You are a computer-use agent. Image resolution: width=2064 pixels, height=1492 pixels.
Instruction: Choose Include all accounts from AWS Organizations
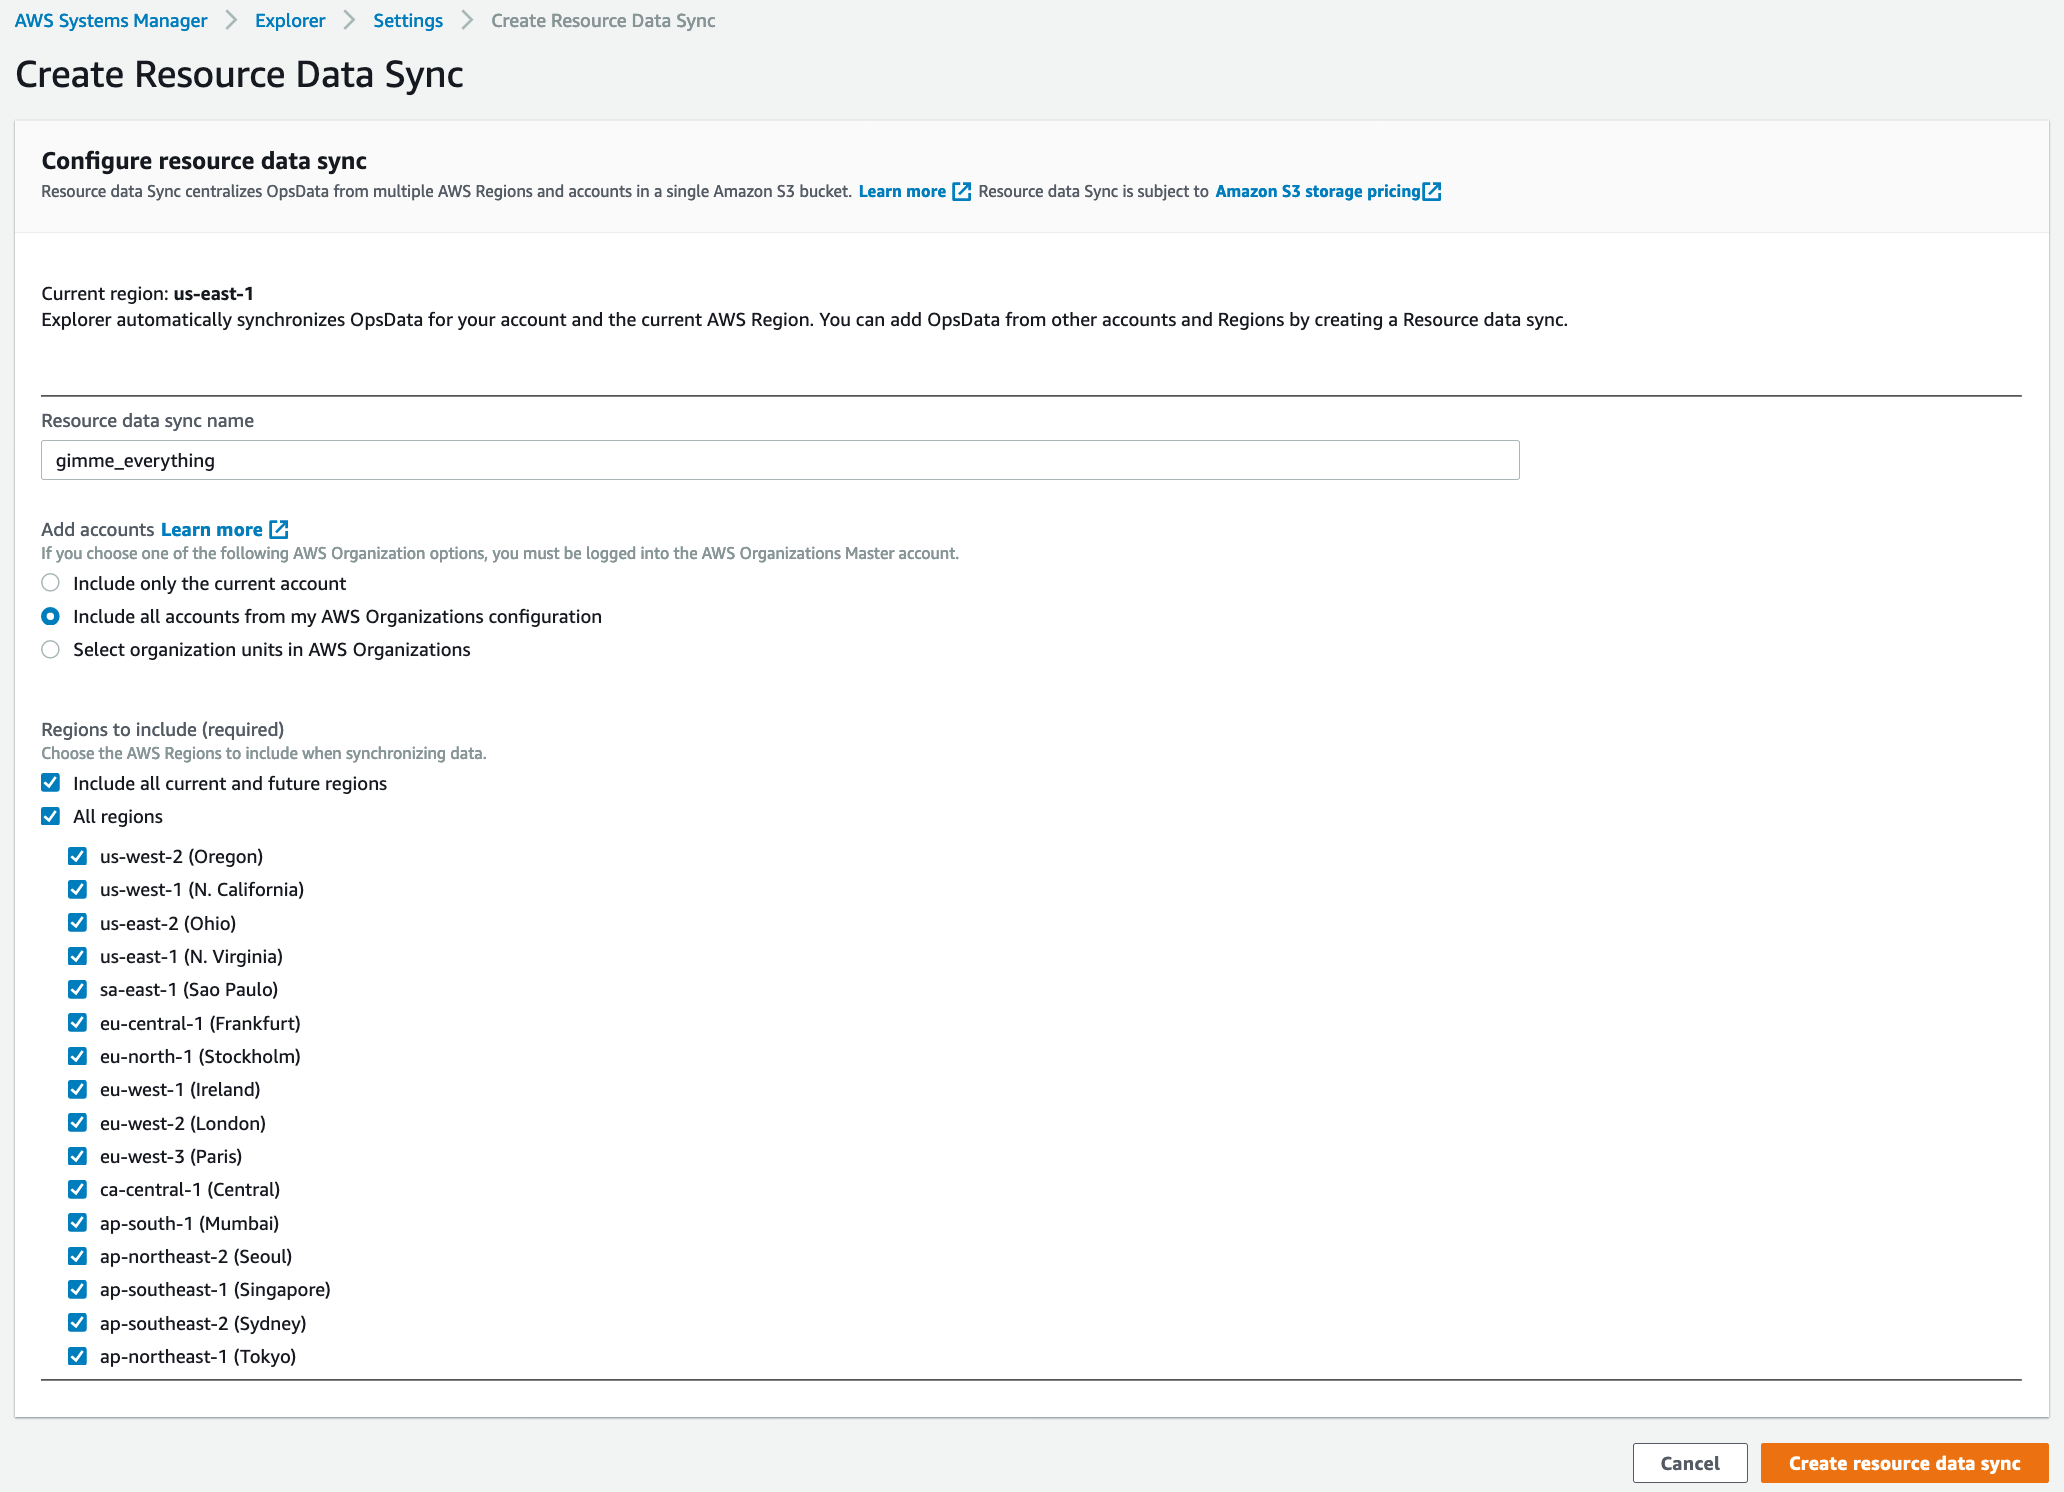point(51,616)
